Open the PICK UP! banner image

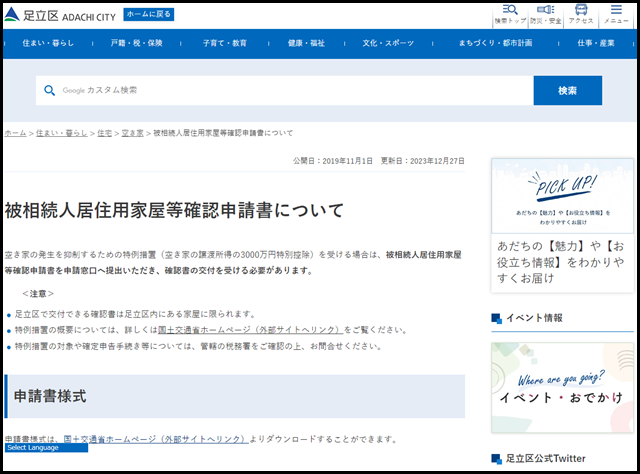(562, 196)
